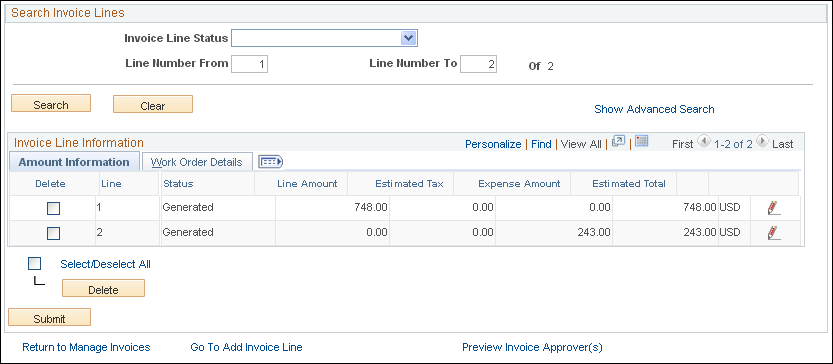The image size is (833, 364).
Task: Check Delete box for line 2
Action: (54, 233)
